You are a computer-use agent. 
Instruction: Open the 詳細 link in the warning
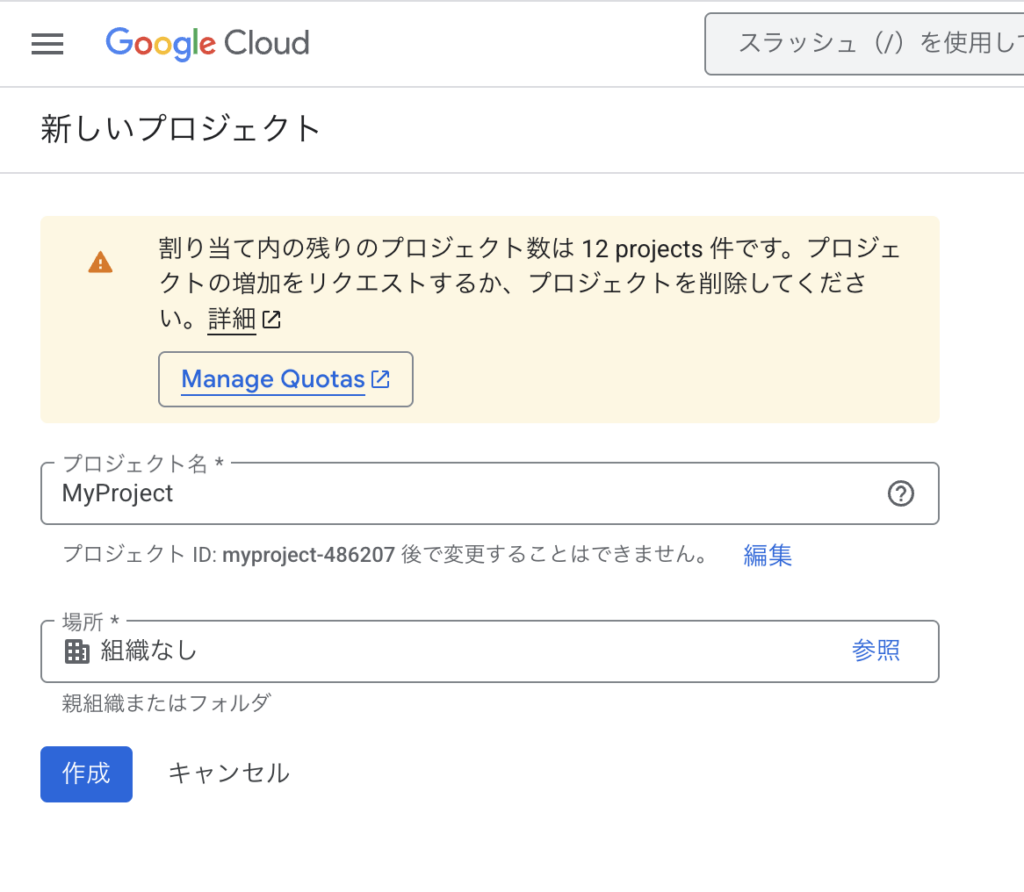coord(232,321)
